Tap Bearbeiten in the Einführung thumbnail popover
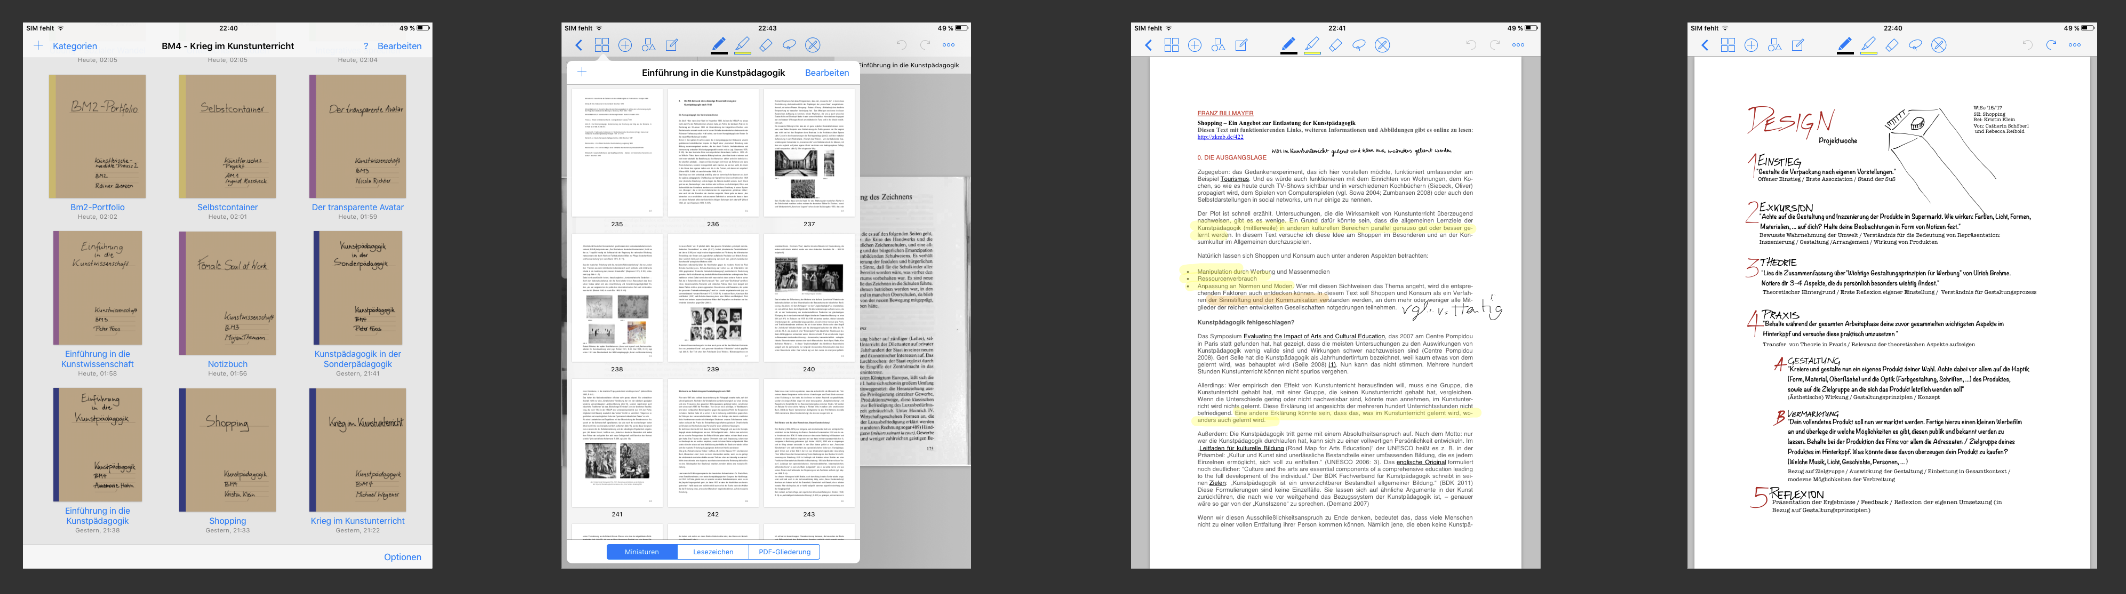2126x594 pixels. click(827, 73)
